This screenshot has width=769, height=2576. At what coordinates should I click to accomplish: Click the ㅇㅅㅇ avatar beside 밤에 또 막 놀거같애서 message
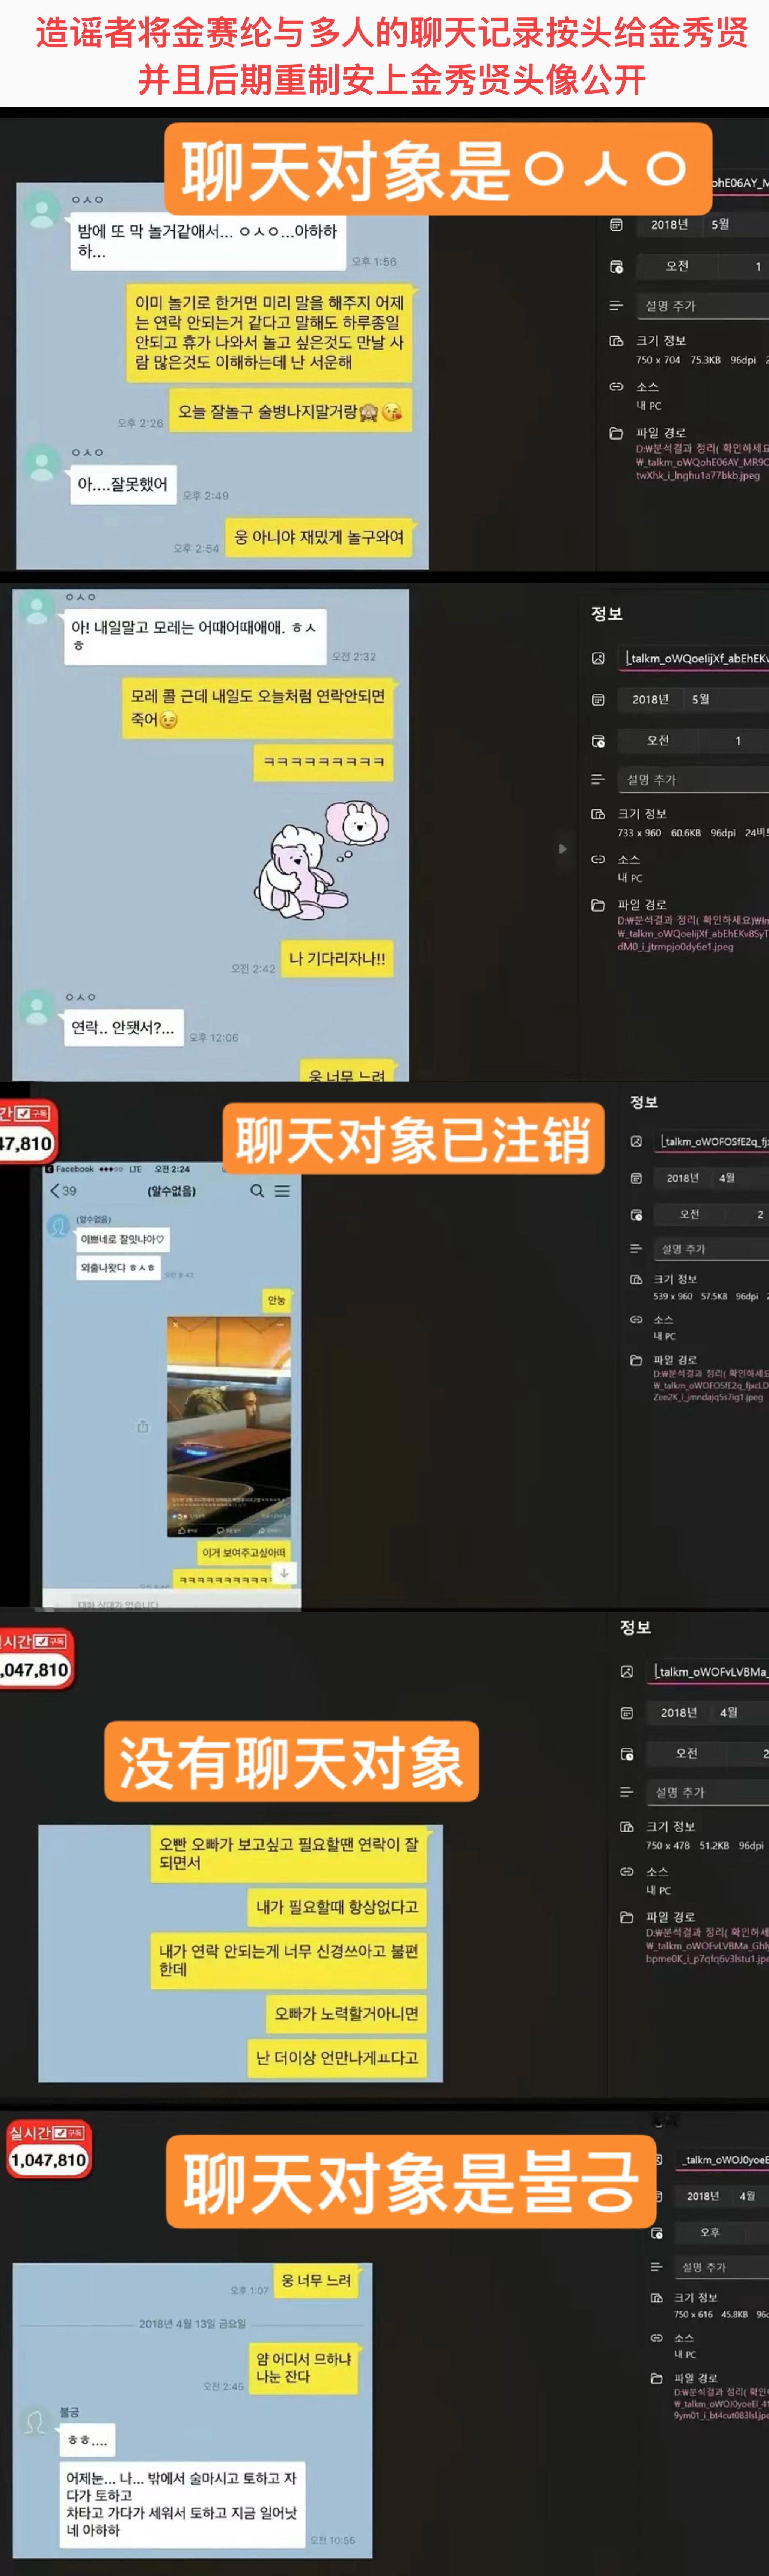41,209
